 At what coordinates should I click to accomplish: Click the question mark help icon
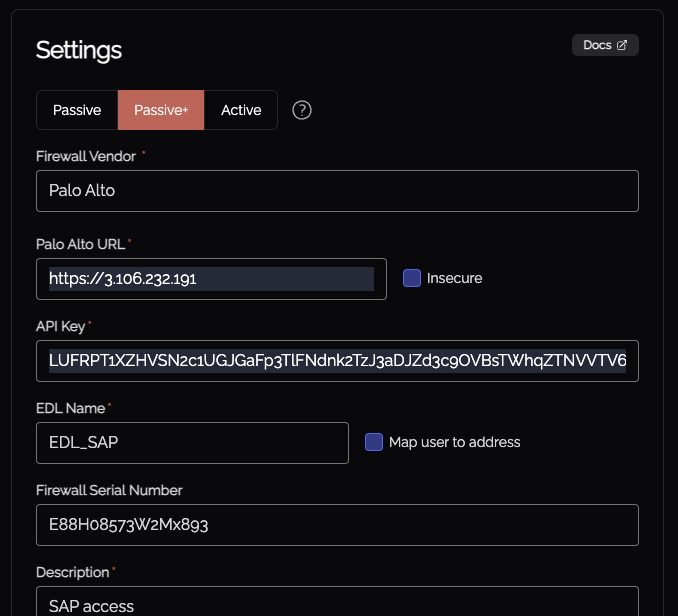302,110
